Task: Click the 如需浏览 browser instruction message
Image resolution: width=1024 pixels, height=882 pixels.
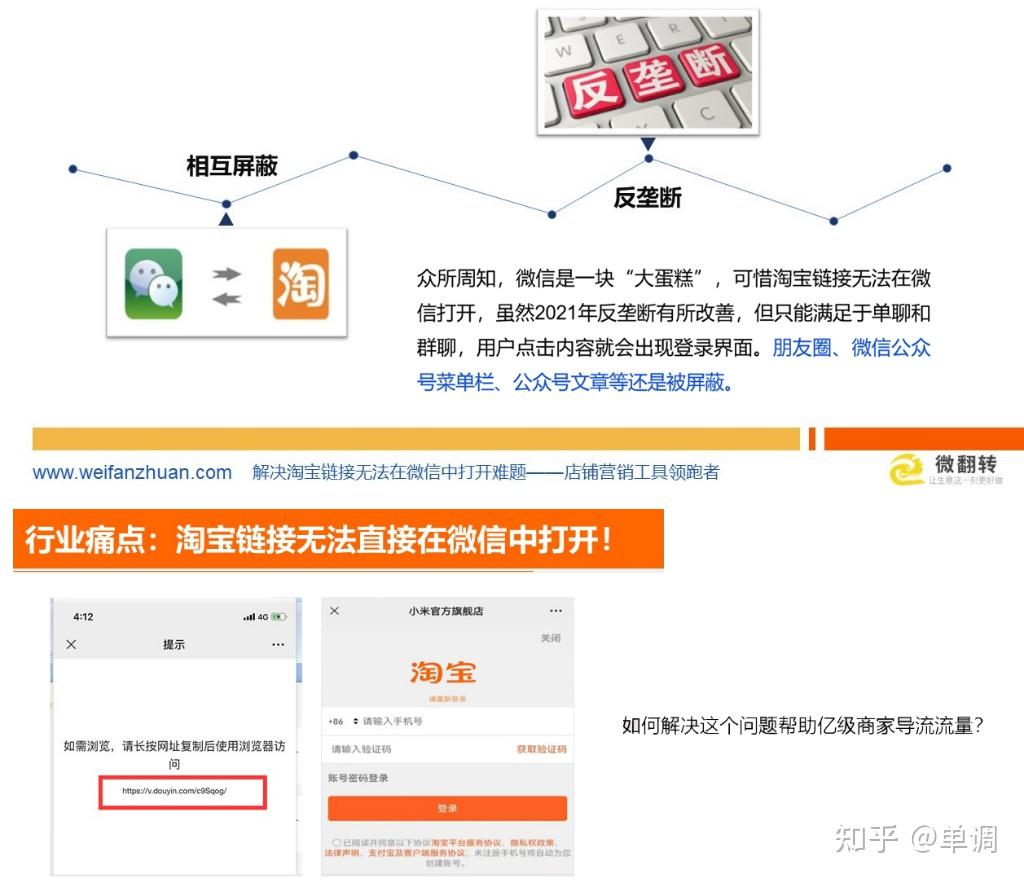Action: click(174, 754)
